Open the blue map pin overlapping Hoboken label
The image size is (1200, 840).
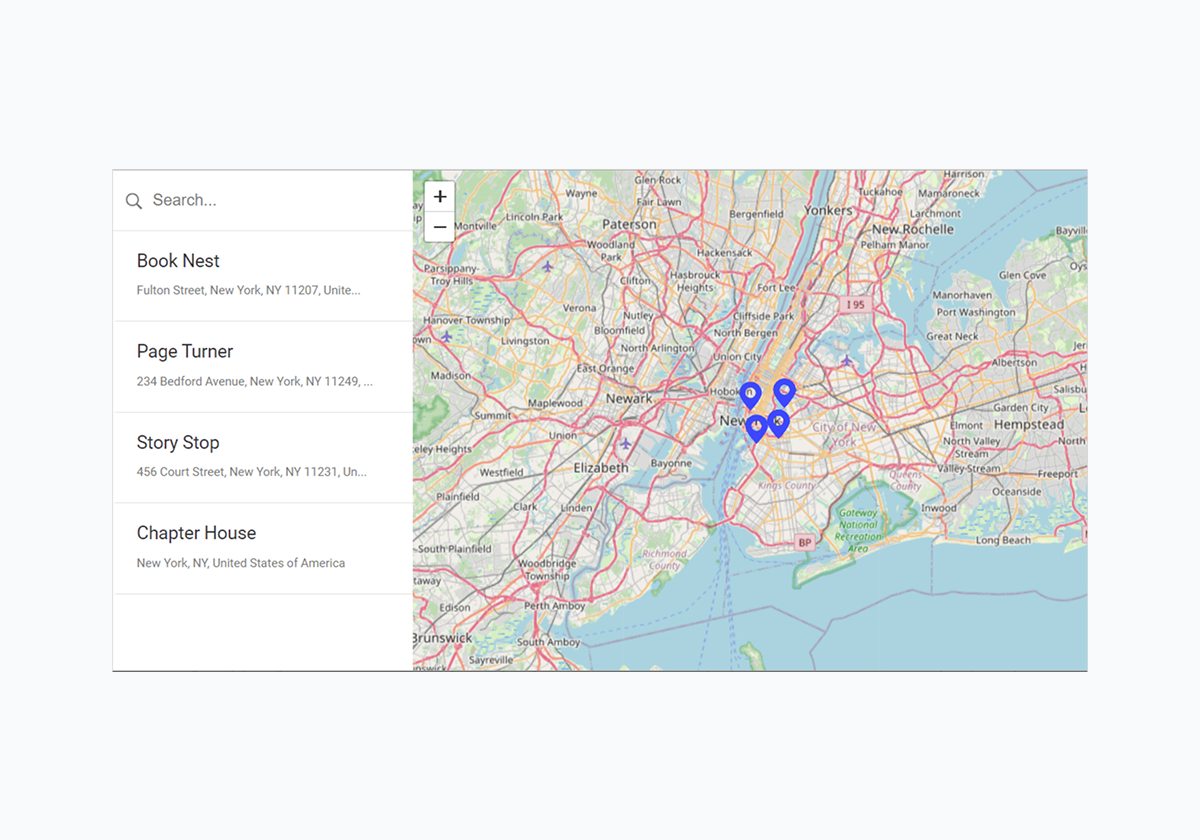click(750, 396)
